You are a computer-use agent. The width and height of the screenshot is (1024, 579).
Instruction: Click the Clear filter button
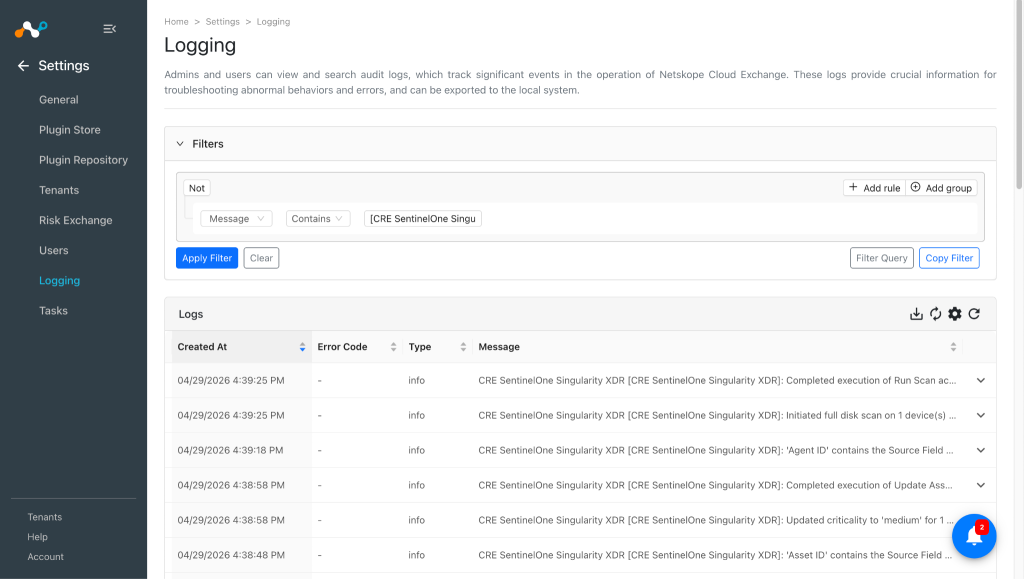[x=261, y=258]
